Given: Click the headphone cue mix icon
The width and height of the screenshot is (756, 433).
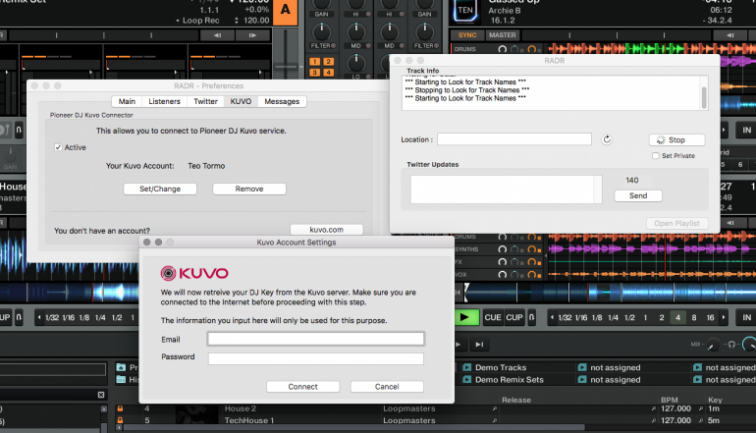Looking at the screenshot, I should (x=732, y=344).
